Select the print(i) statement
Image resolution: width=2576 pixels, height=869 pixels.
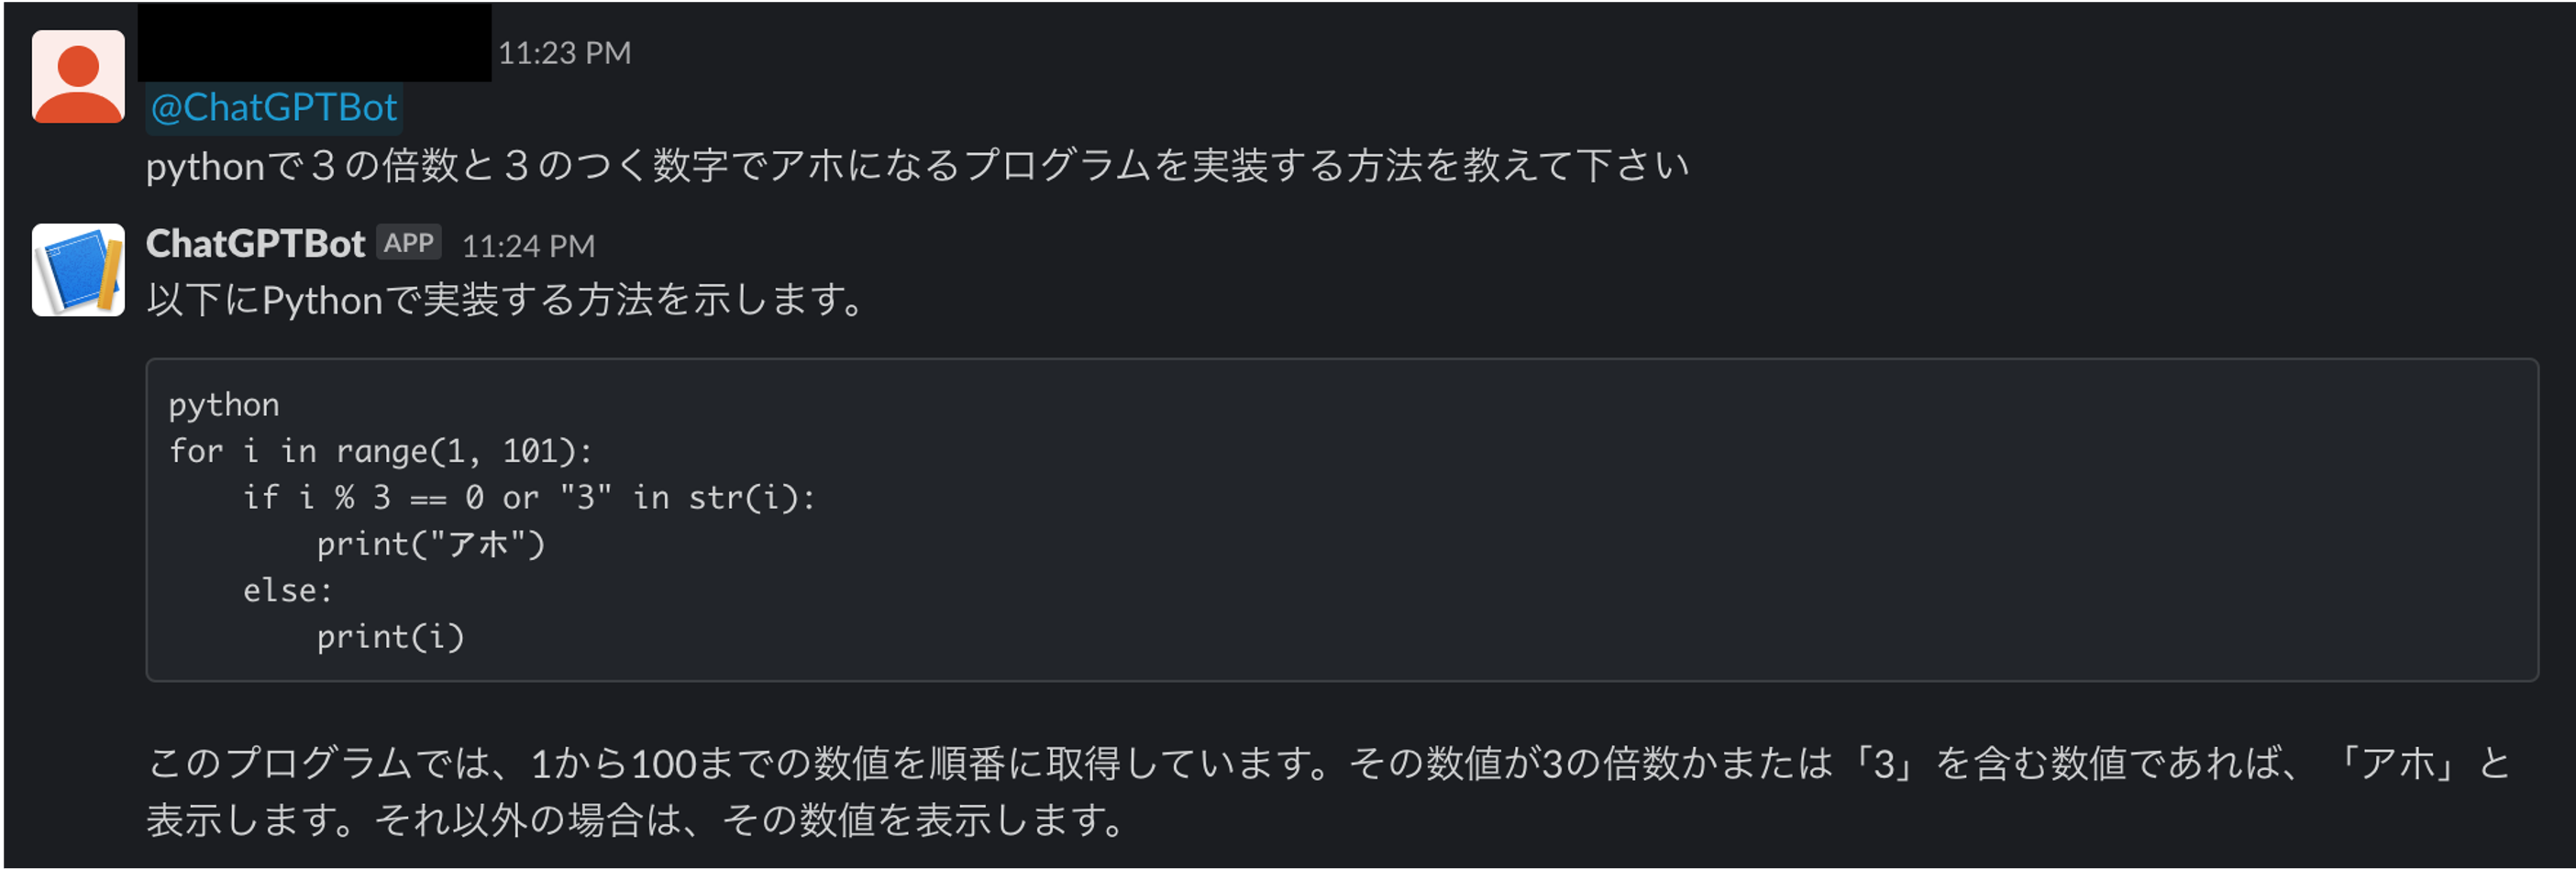pos(390,636)
